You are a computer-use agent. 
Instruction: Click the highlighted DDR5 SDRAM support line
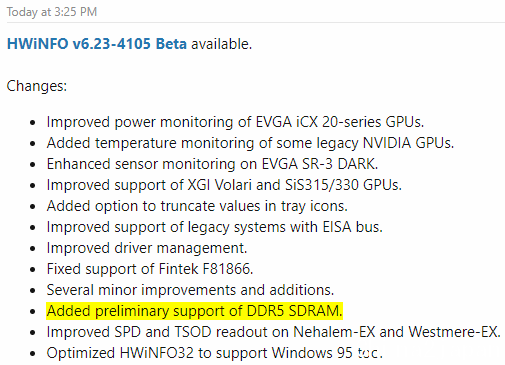194,311
